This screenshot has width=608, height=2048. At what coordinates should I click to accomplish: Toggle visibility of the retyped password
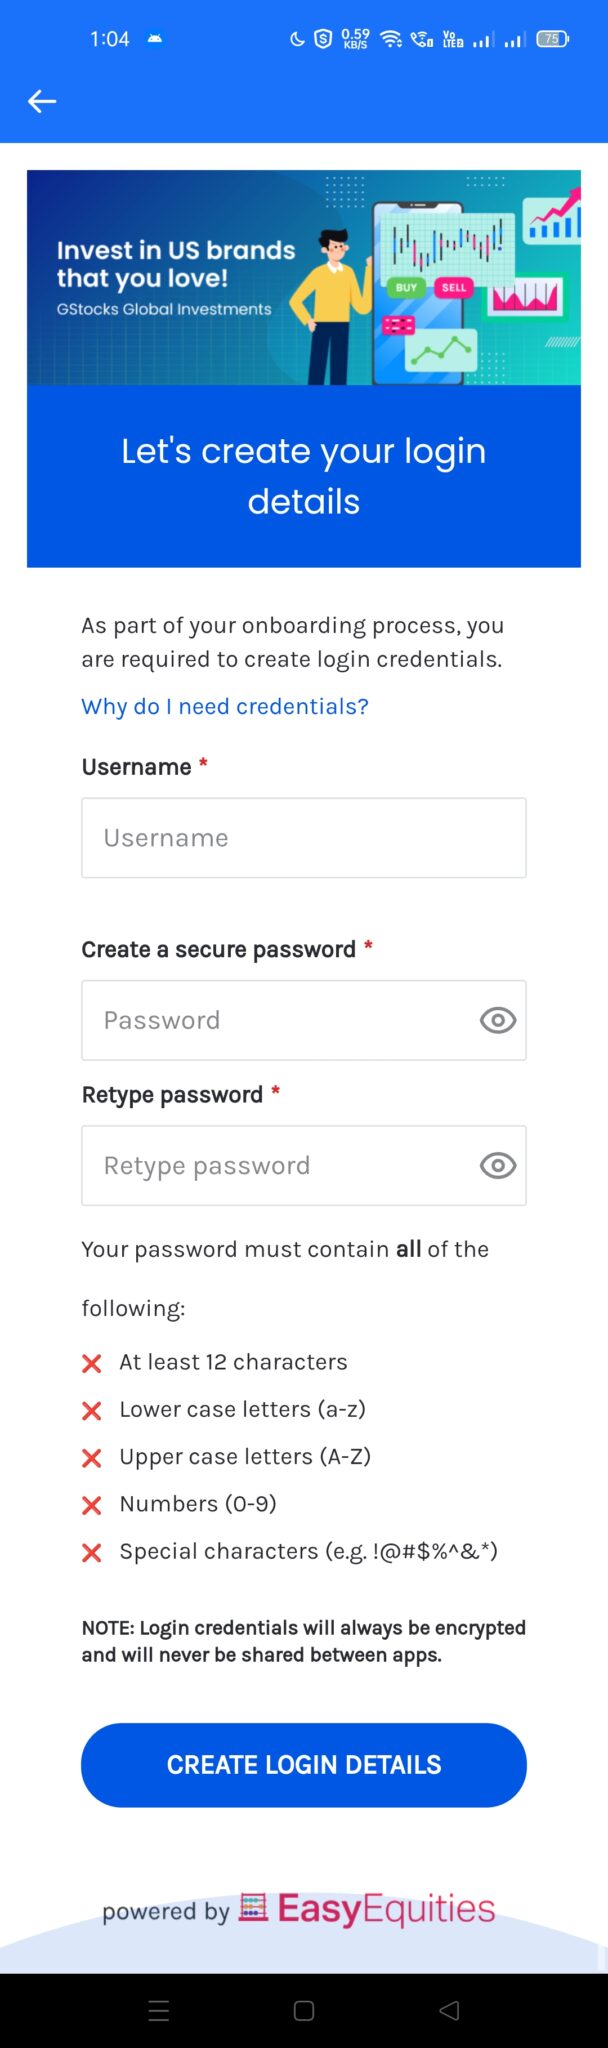click(x=498, y=1165)
